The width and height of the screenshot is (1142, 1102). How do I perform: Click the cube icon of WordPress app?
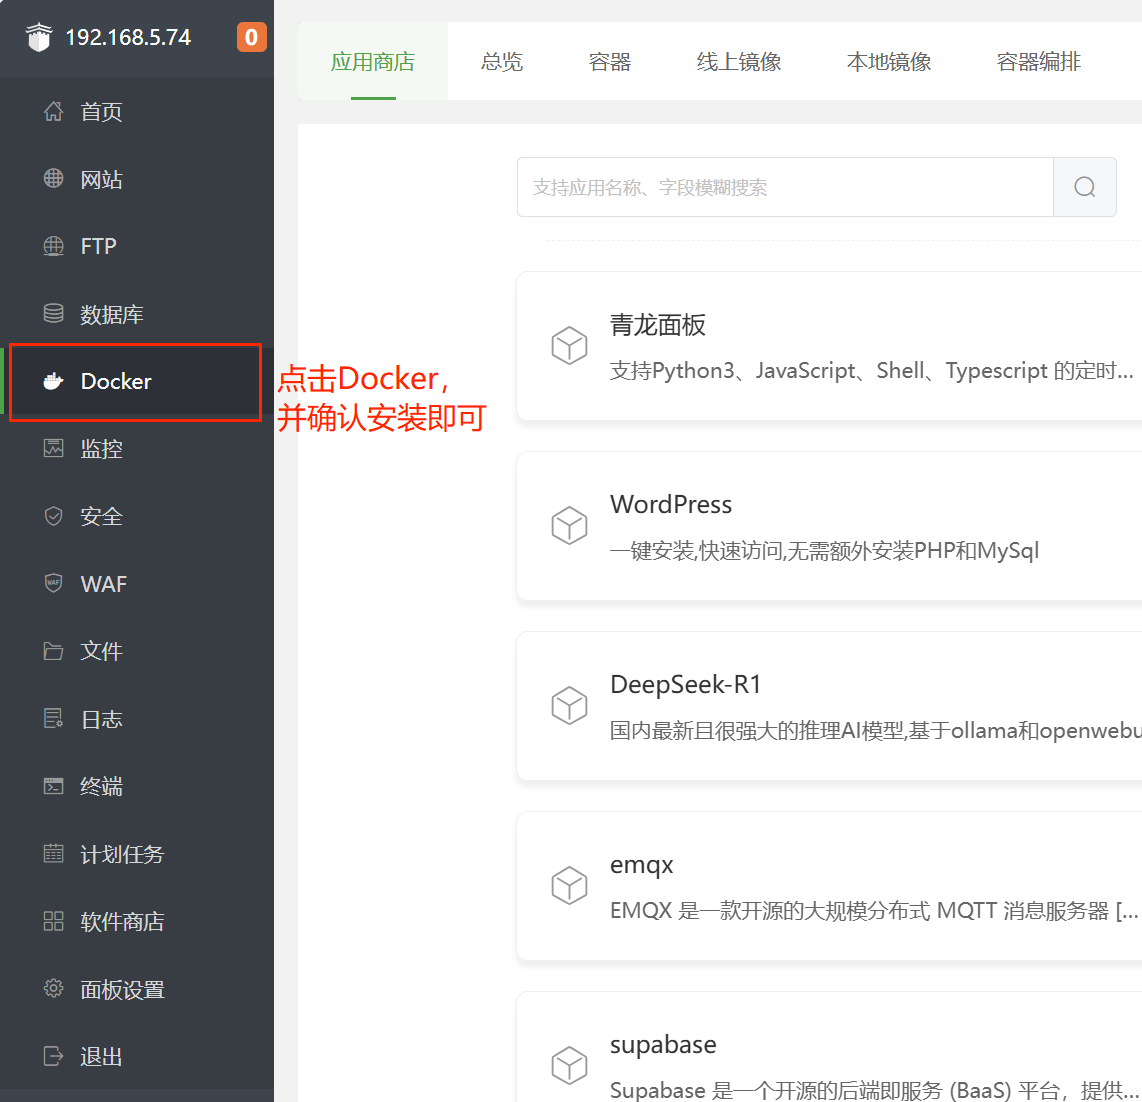tap(569, 525)
